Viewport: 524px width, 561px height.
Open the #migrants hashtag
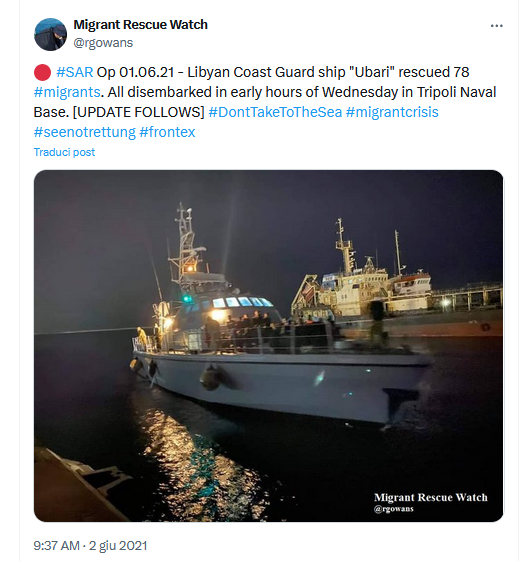coord(67,92)
